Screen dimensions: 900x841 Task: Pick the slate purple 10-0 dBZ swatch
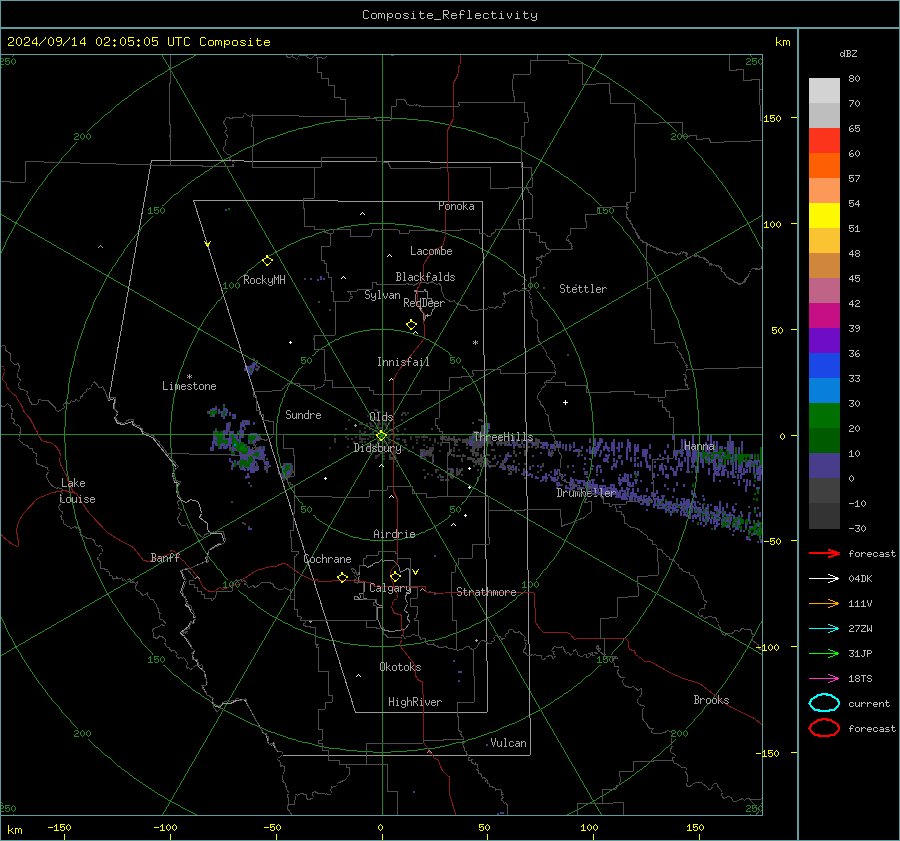[x=824, y=466]
